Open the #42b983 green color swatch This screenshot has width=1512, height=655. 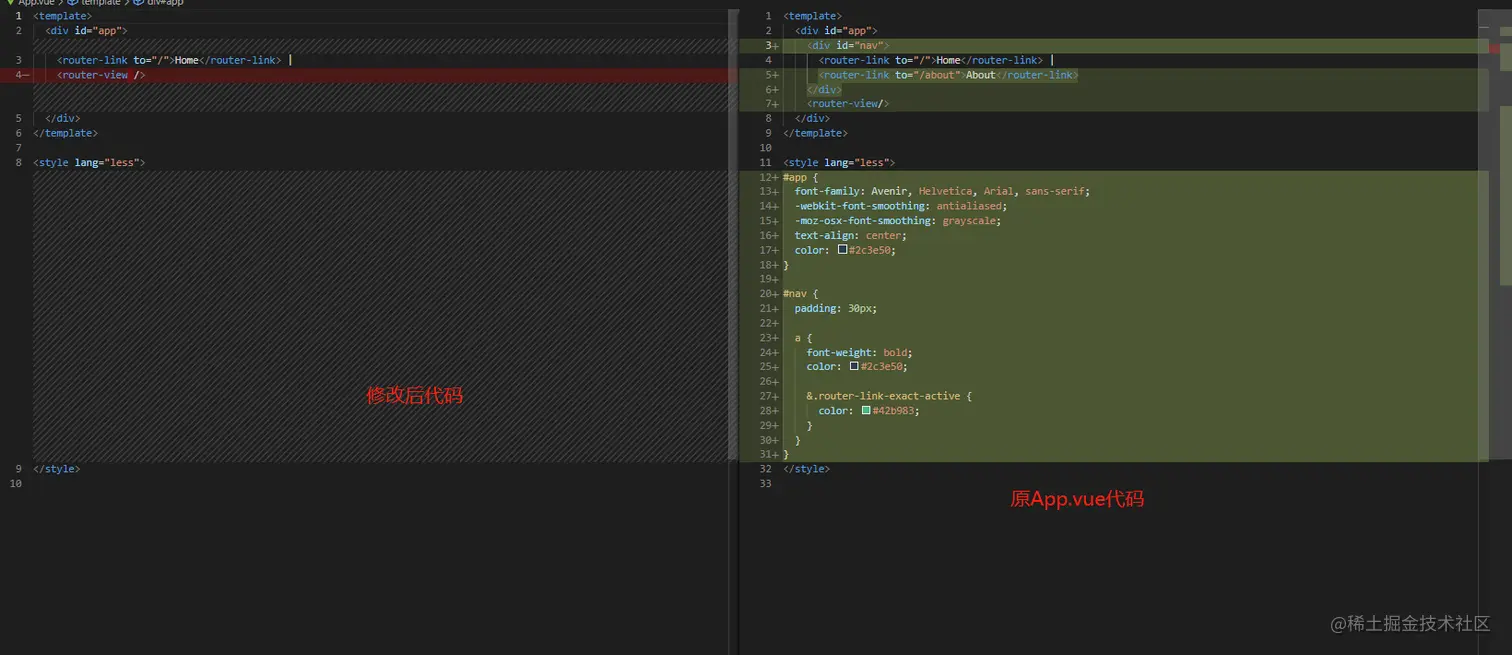point(866,411)
